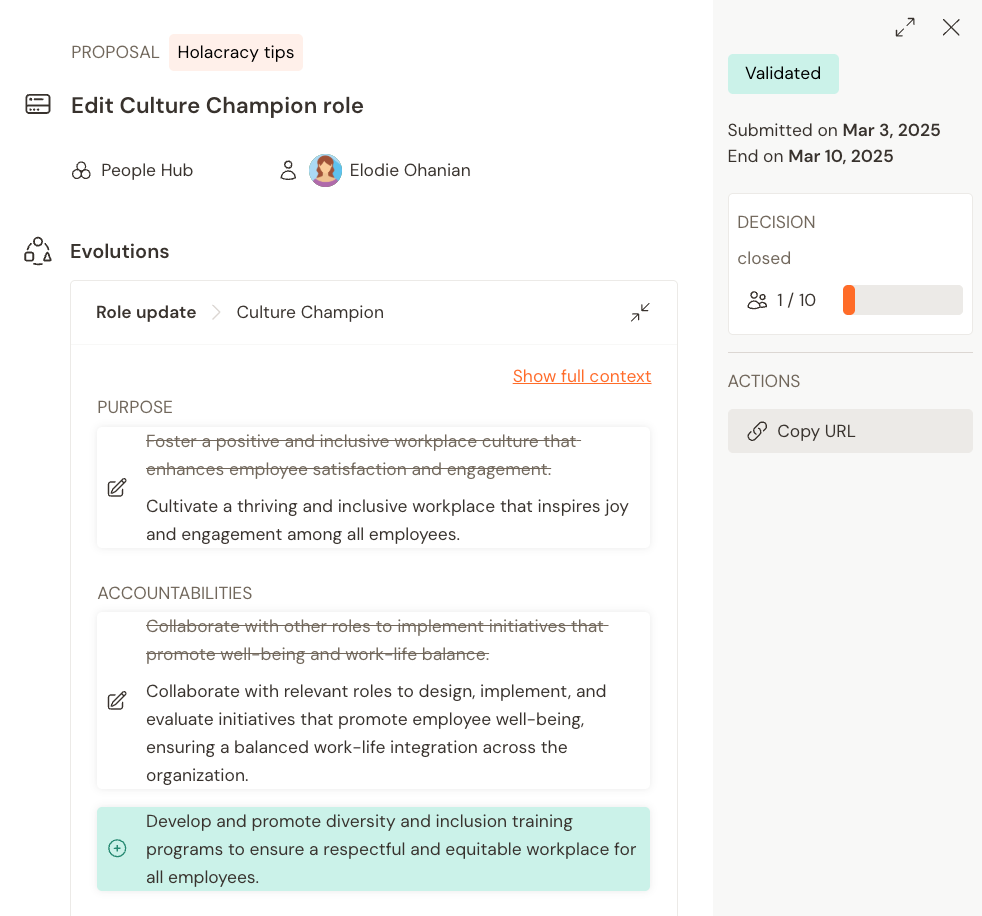The height and width of the screenshot is (916, 982).
Task: Expand the breadcrumb chevron after Role update
Action: coord(215,312)
